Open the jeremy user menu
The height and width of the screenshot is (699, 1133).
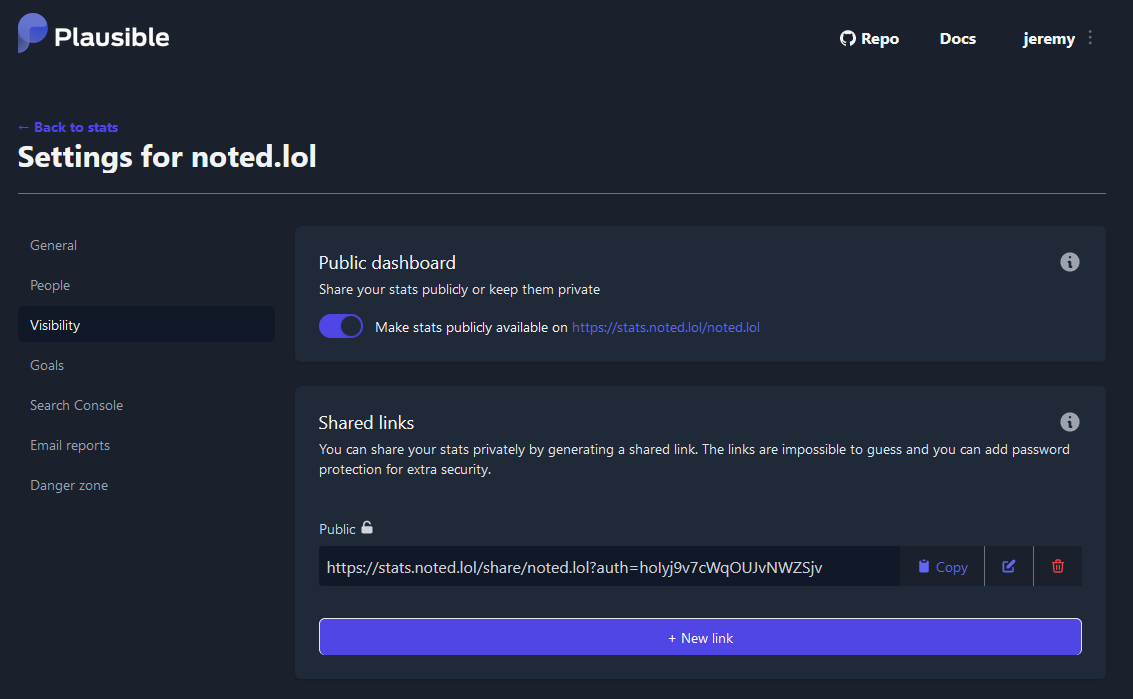tap(1048, 39)
